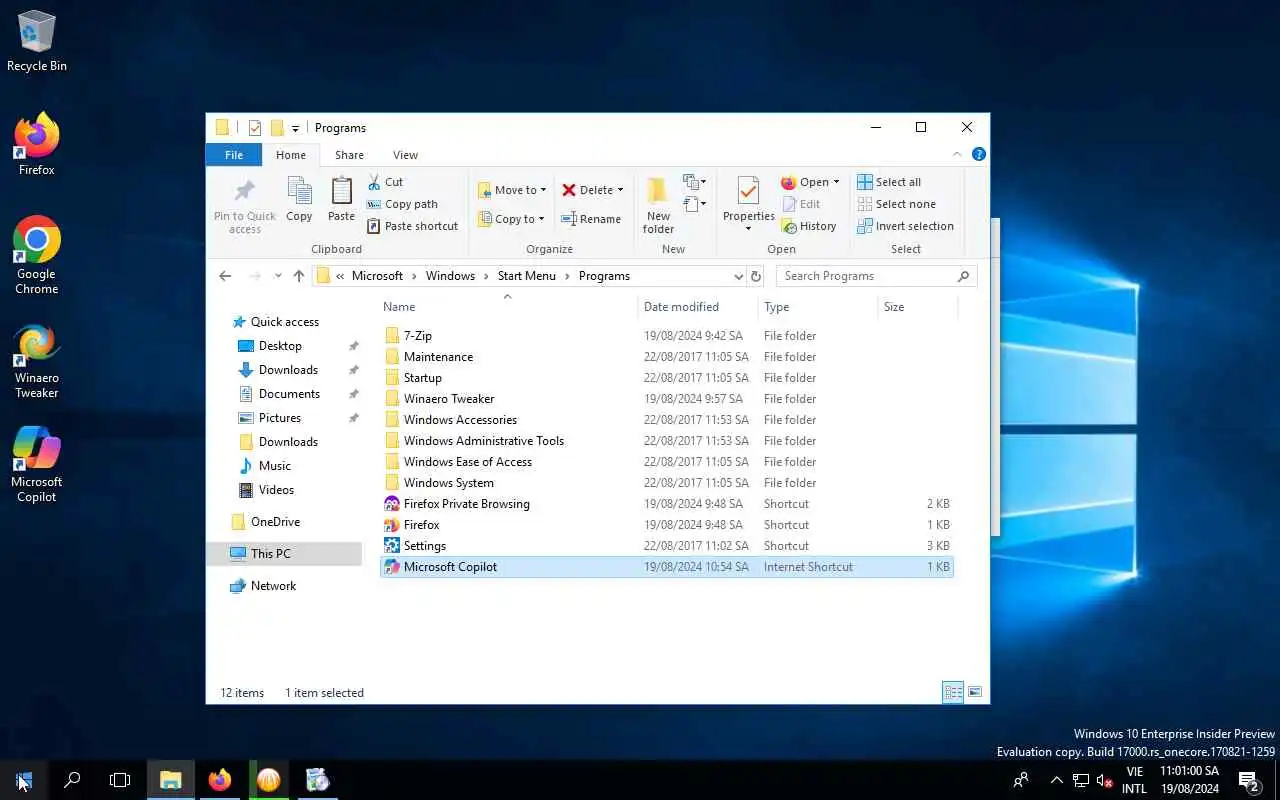Viewport: 1280px width, 800px height.
Task: Click the Rename button in Organize
Action: tap(591, 219)
